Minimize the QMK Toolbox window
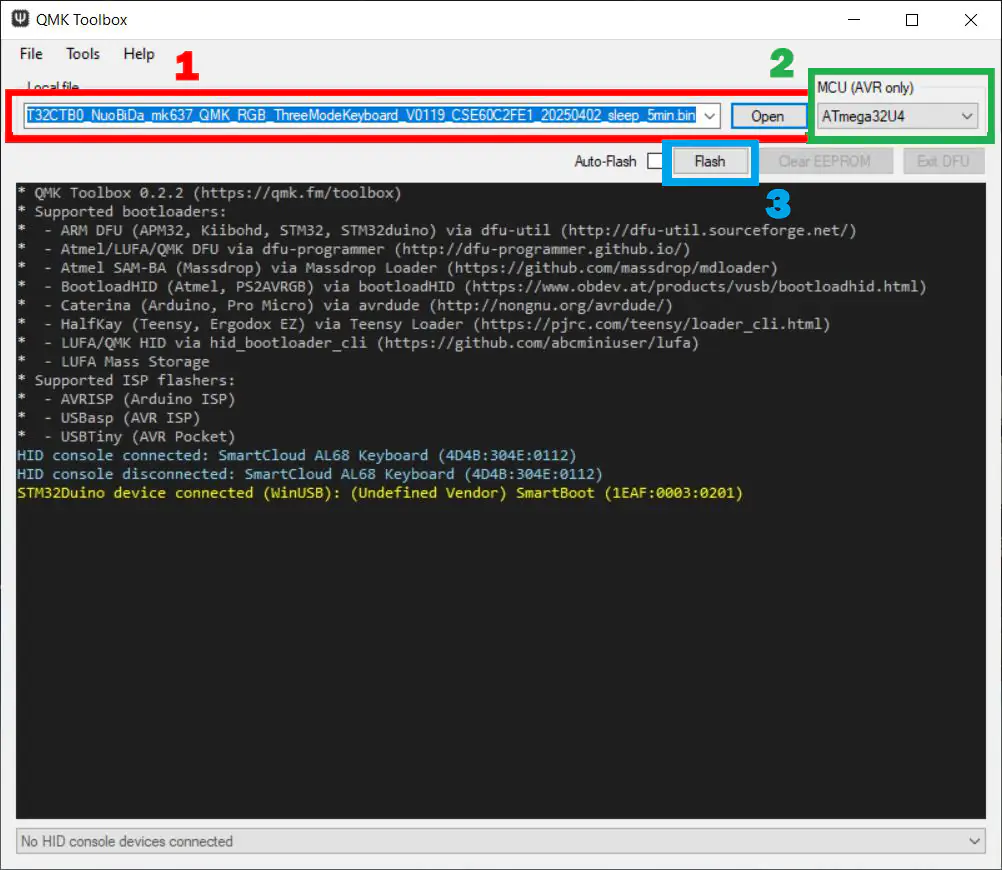Viewport: 1002px width, 870px height. point(853,20)
